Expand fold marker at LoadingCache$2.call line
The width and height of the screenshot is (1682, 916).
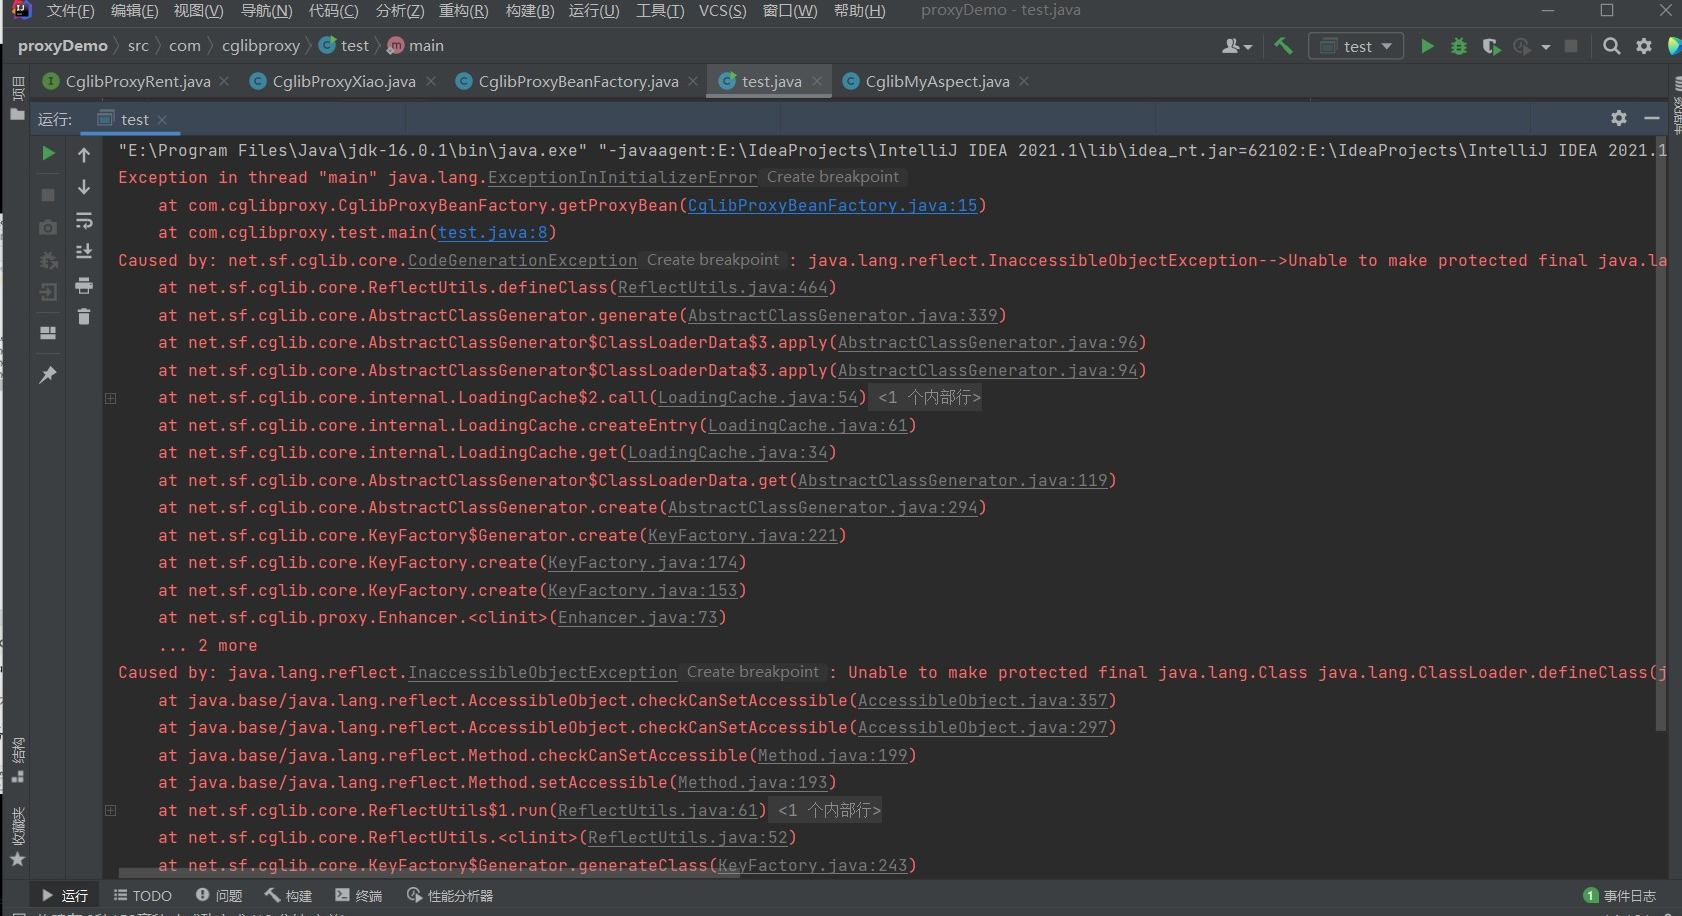click(x=111, y=398)
